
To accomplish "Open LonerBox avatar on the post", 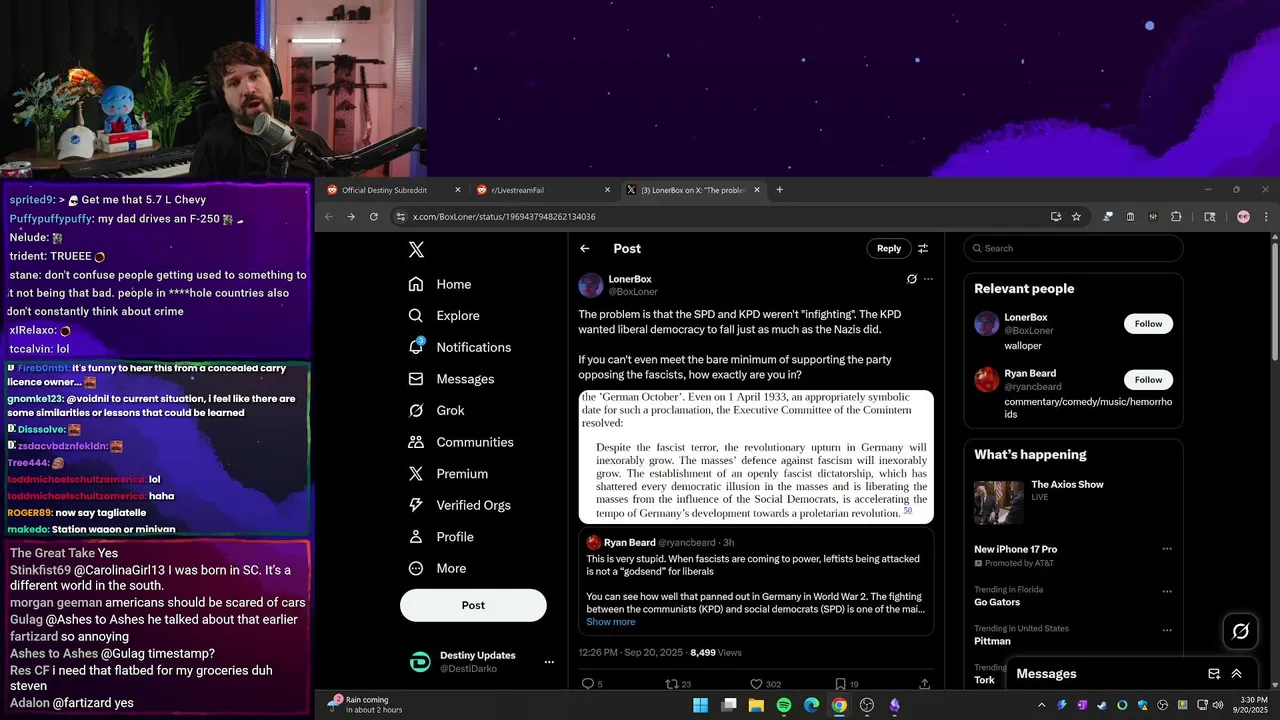I will (591, 285).
